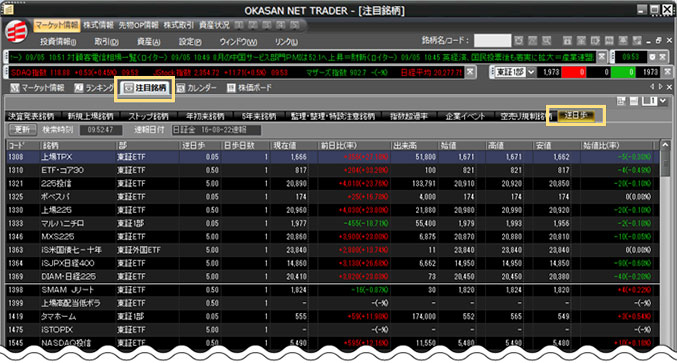Image resolution: width=677 pixels, height=363 pixels.
Task: Open the 資産 menu
Action: click(x=149, y=42)
